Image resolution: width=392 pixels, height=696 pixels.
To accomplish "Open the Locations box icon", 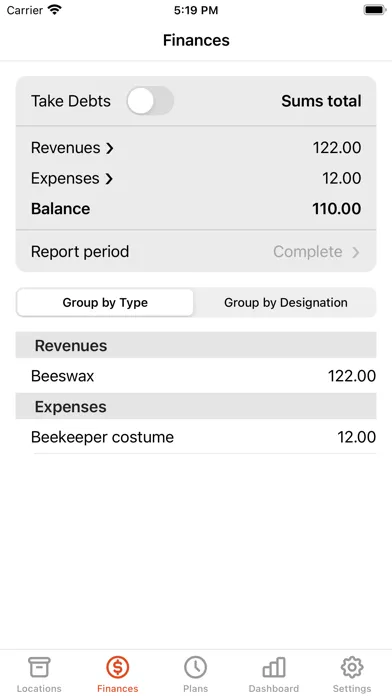I will coord(39,667).
